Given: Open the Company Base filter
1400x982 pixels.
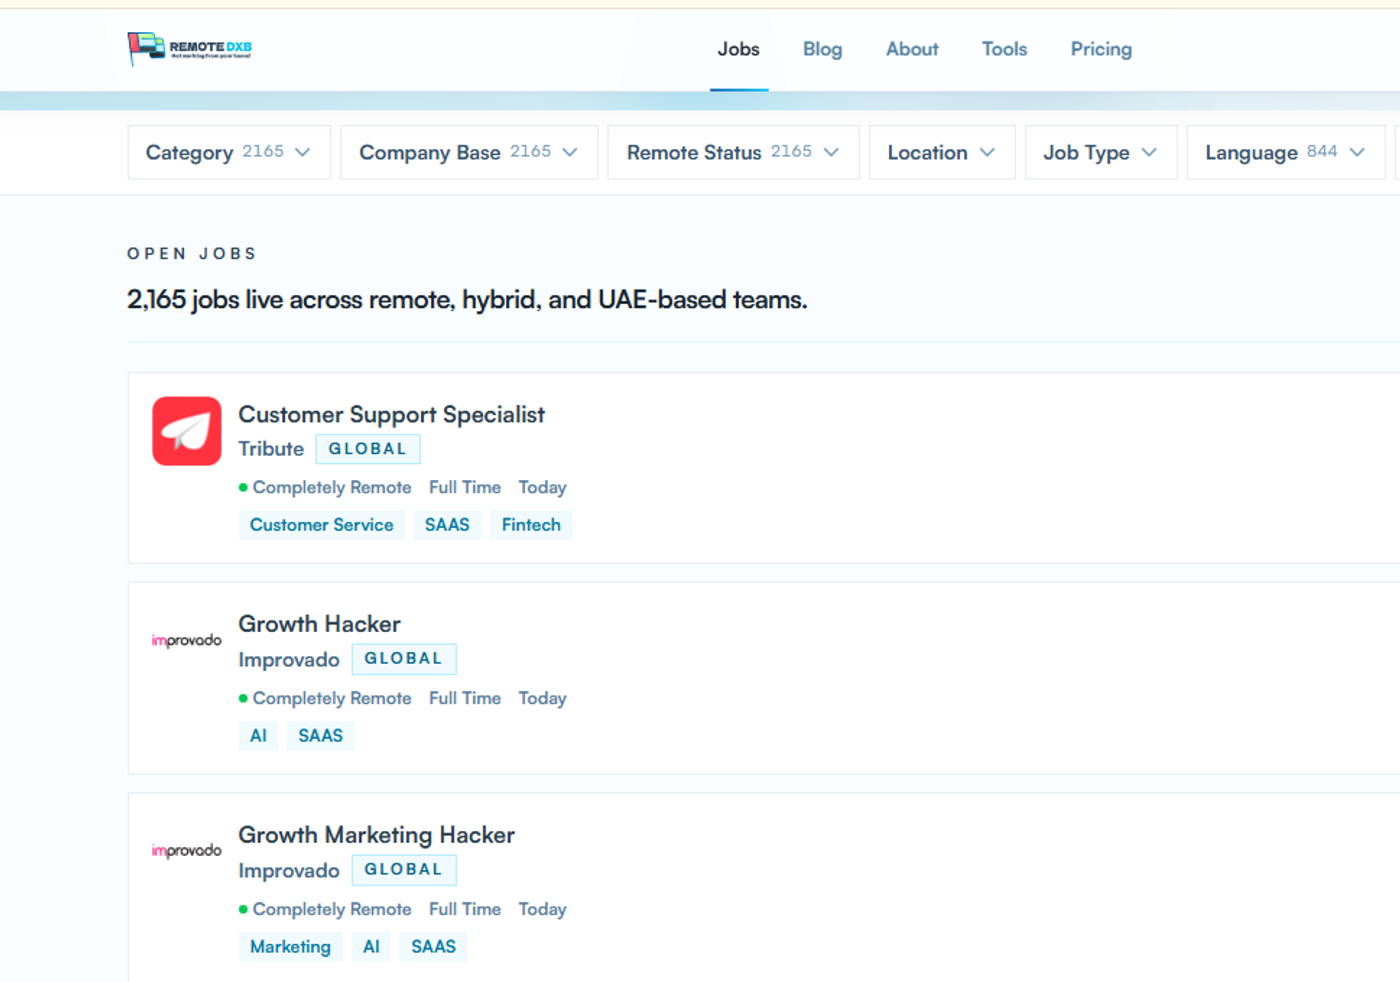Looking at the screenshot, I should point(469,152).
